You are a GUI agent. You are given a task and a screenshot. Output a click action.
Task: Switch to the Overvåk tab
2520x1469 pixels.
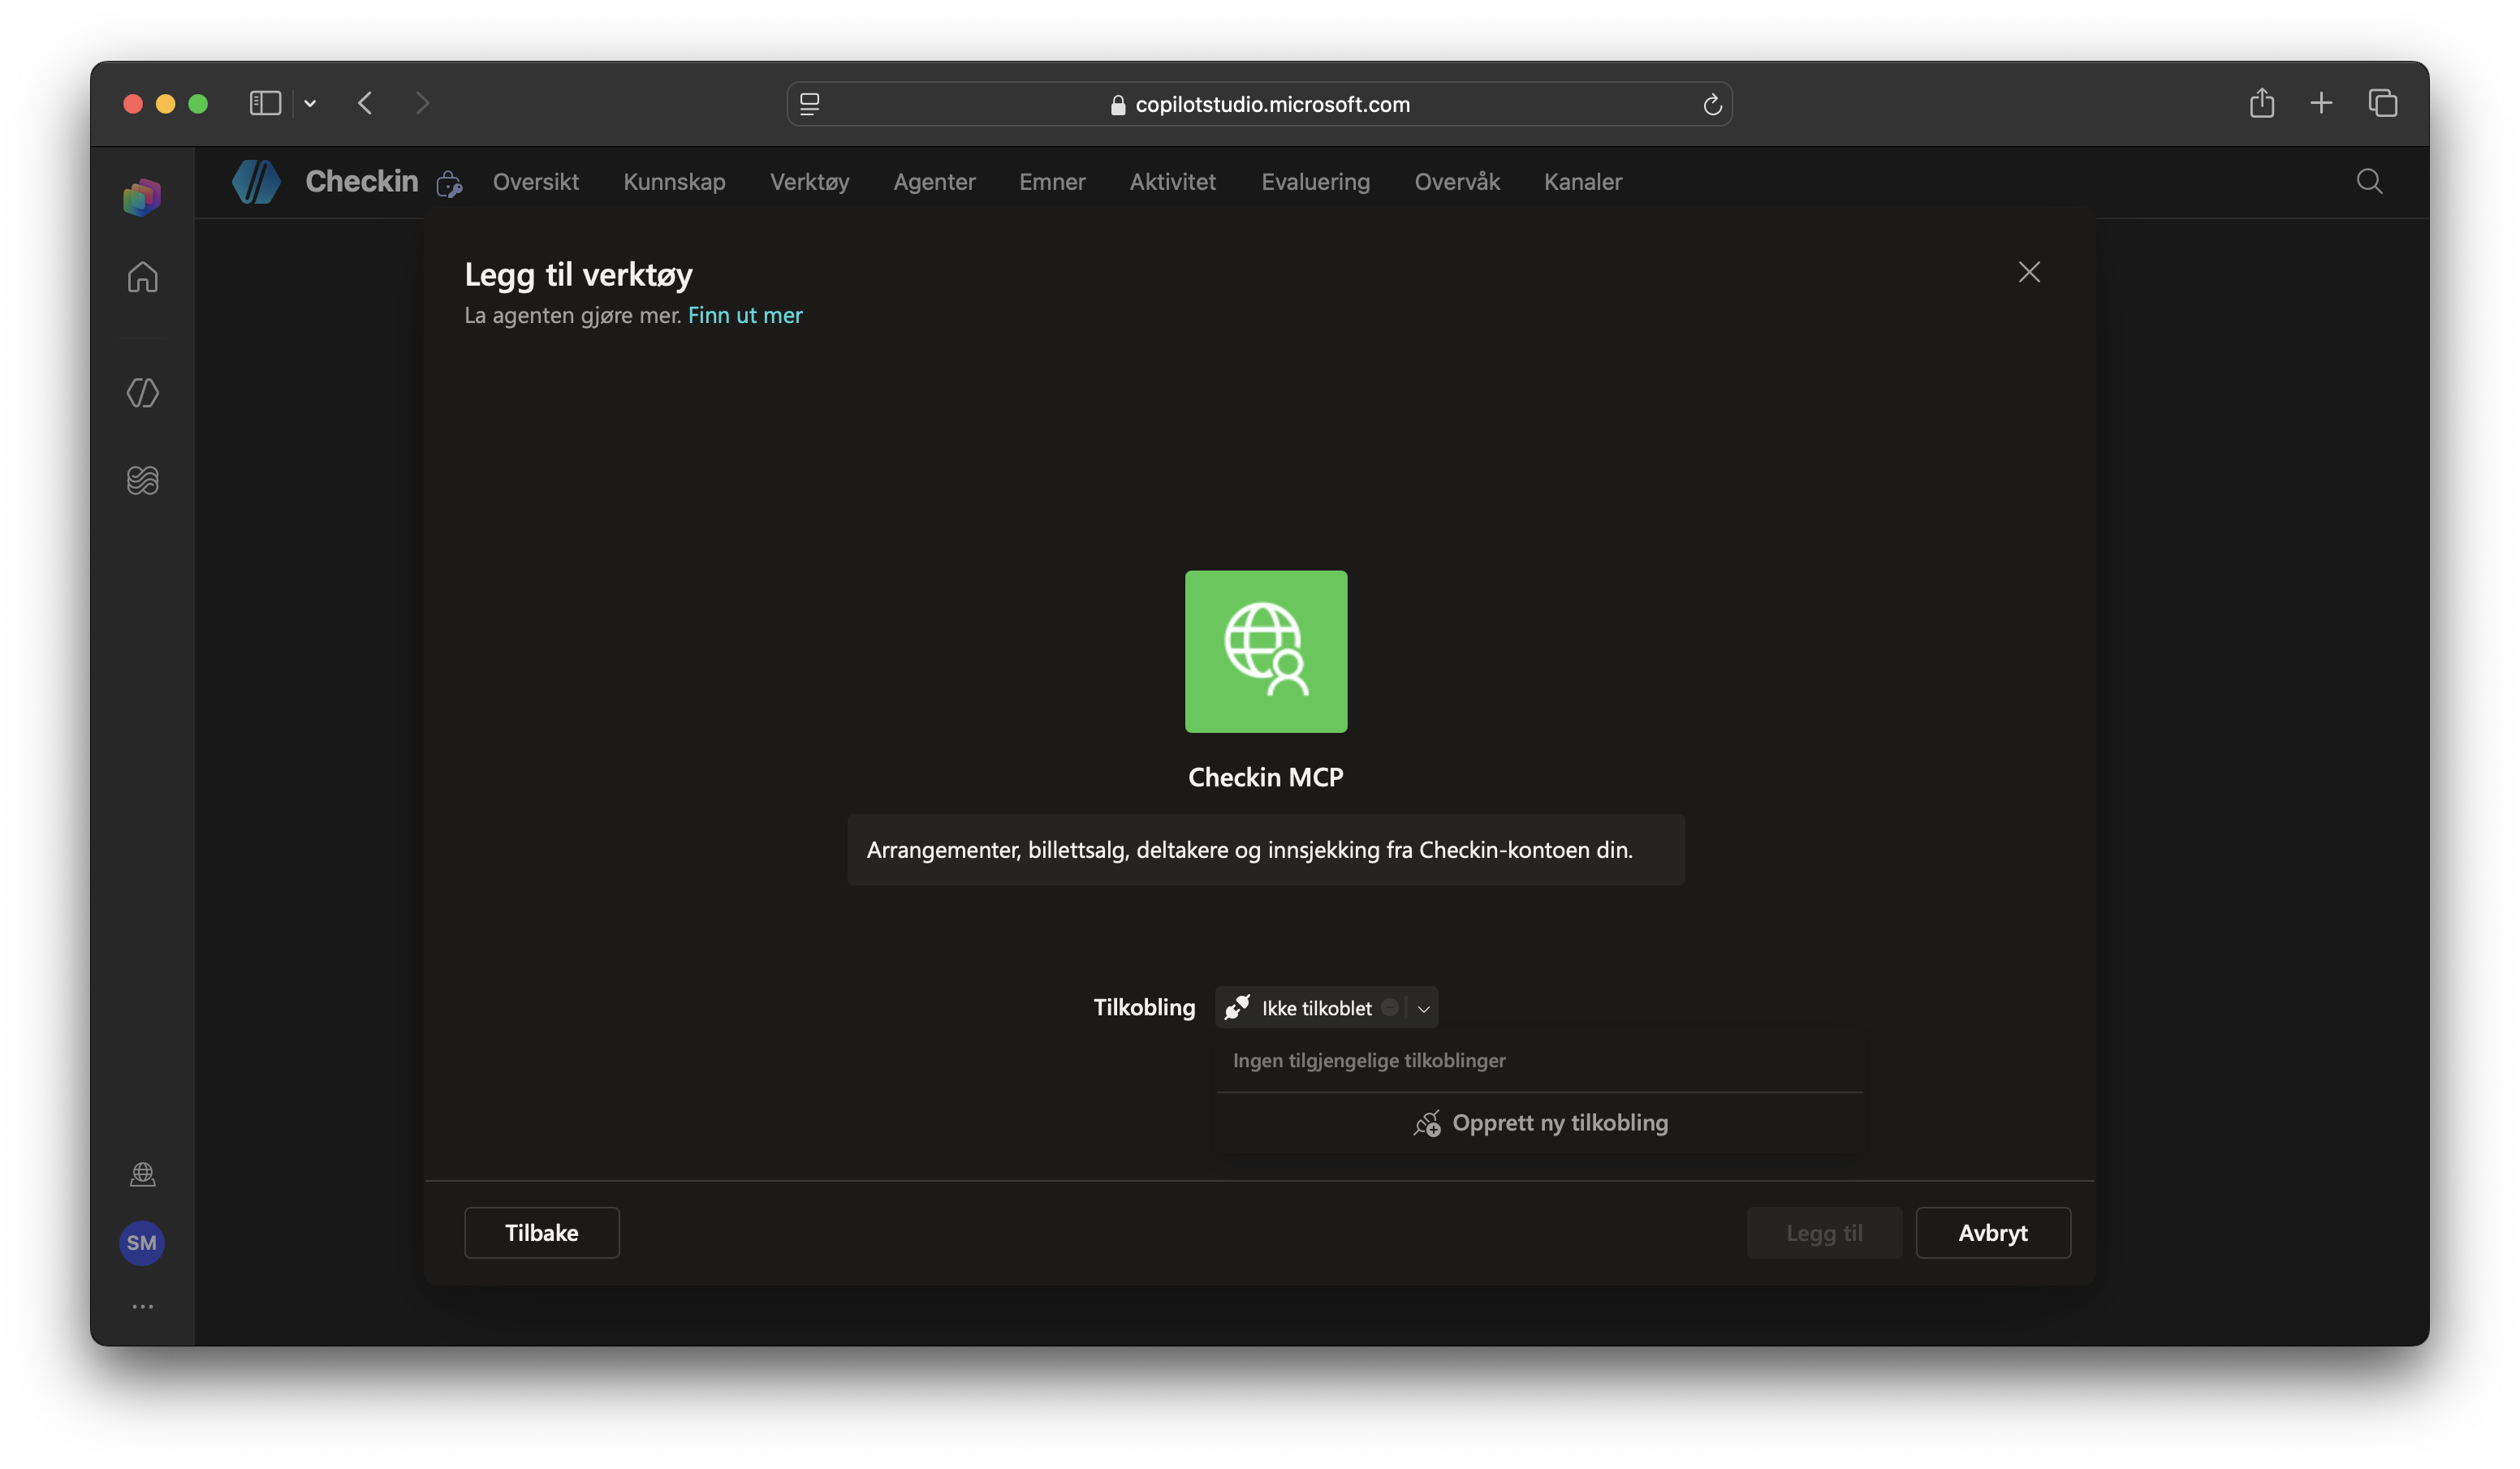click(x=1457, y=182)
